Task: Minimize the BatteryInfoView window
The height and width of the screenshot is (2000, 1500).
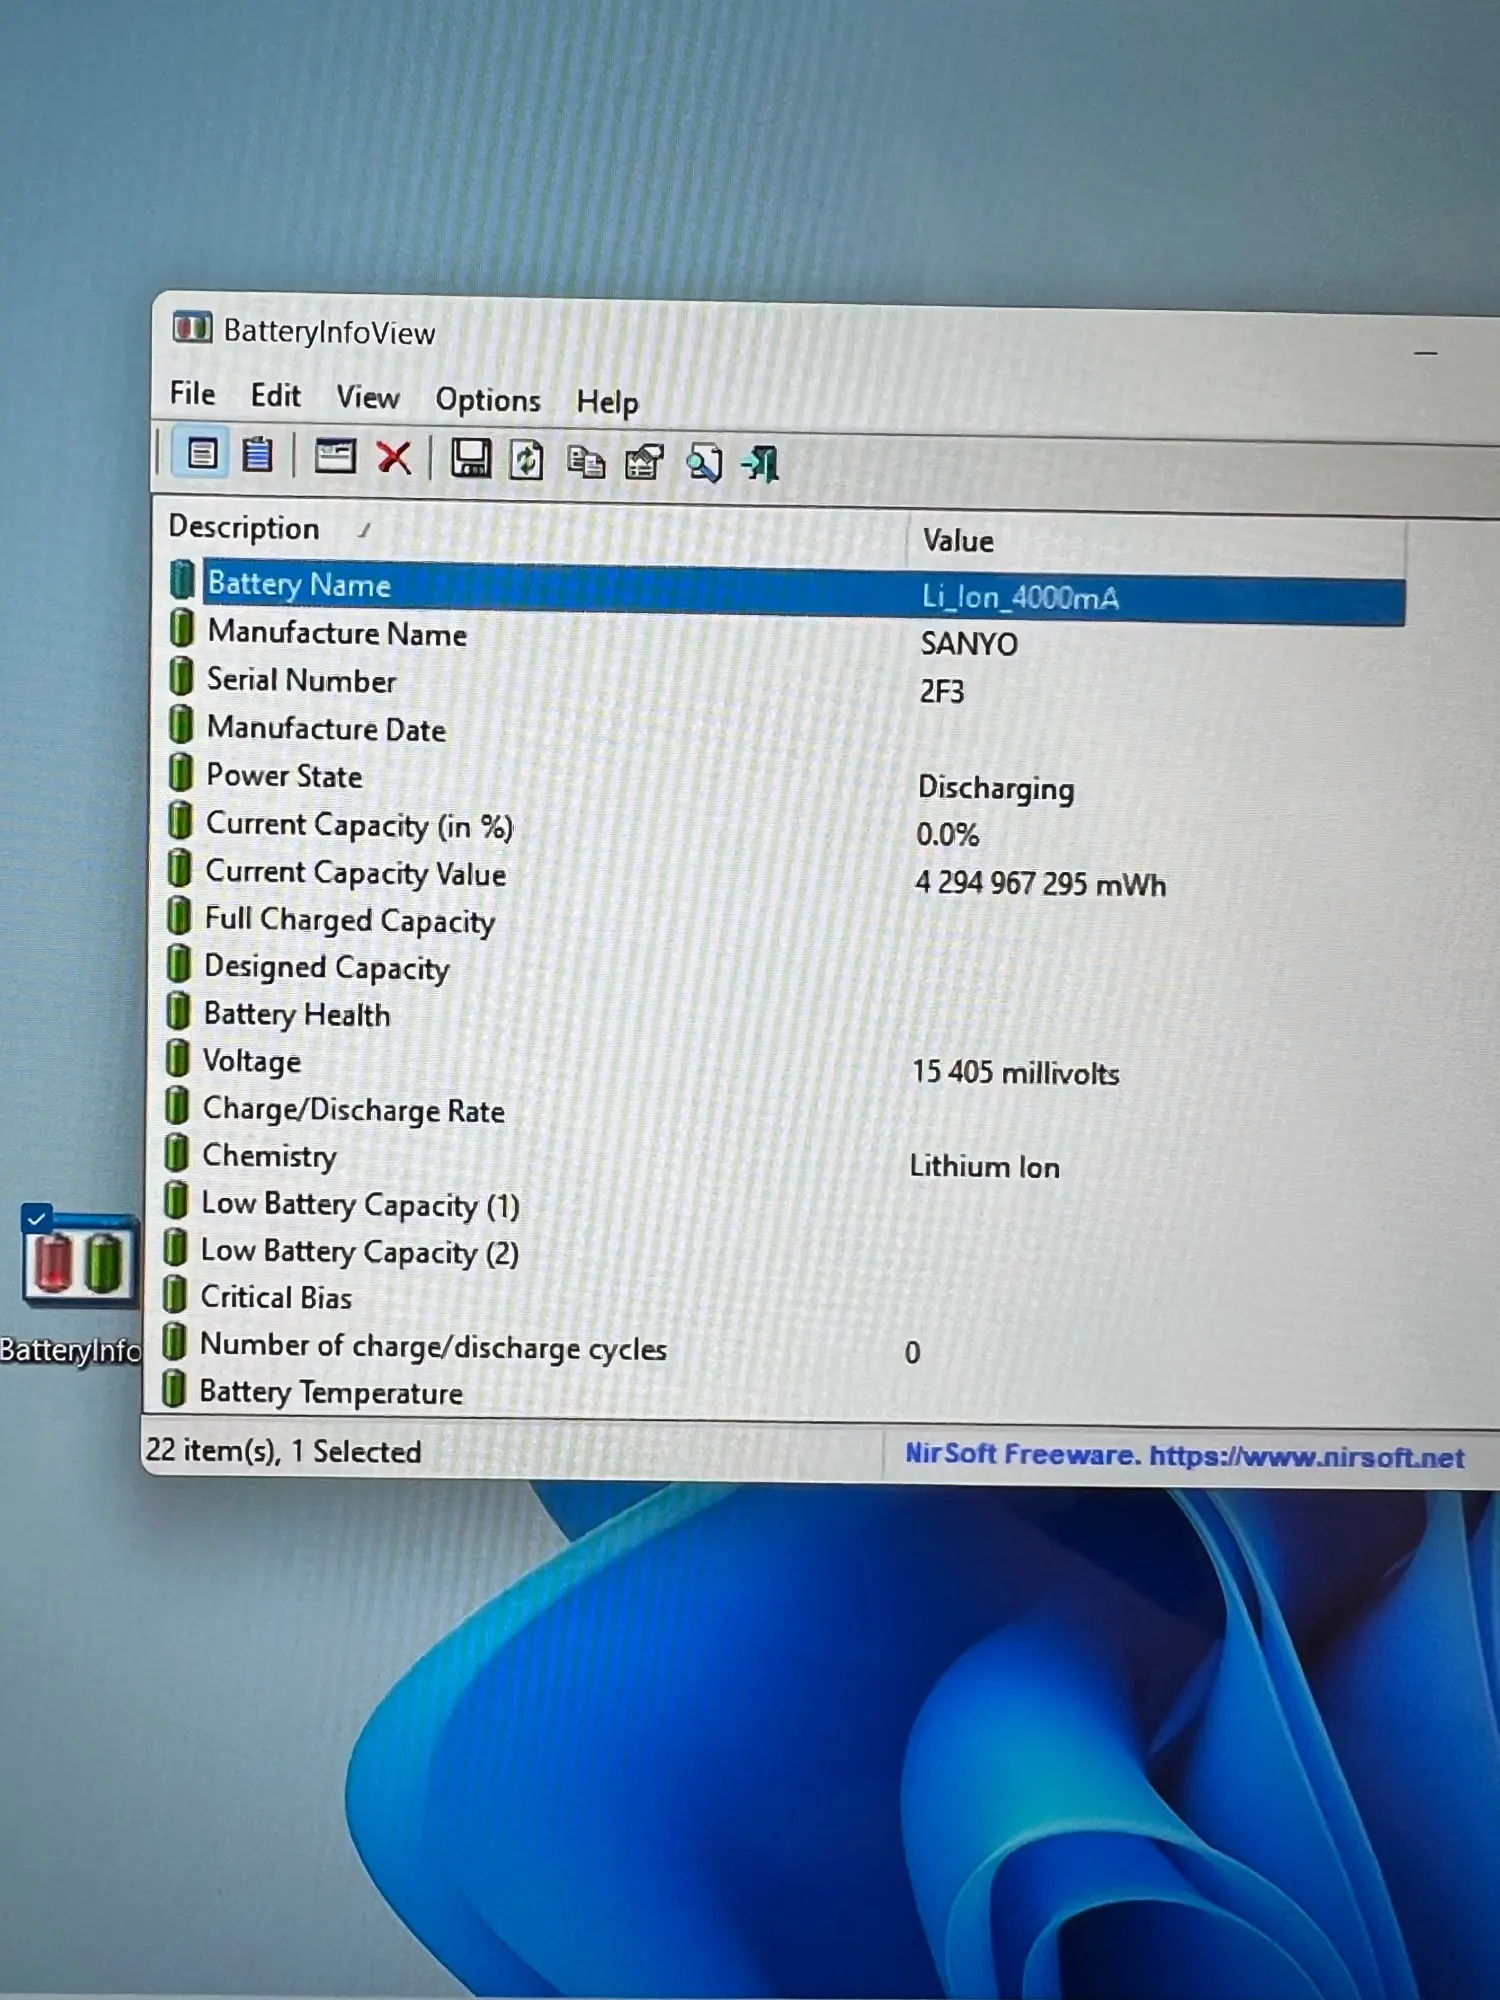Action: (x=1426, y=353)
